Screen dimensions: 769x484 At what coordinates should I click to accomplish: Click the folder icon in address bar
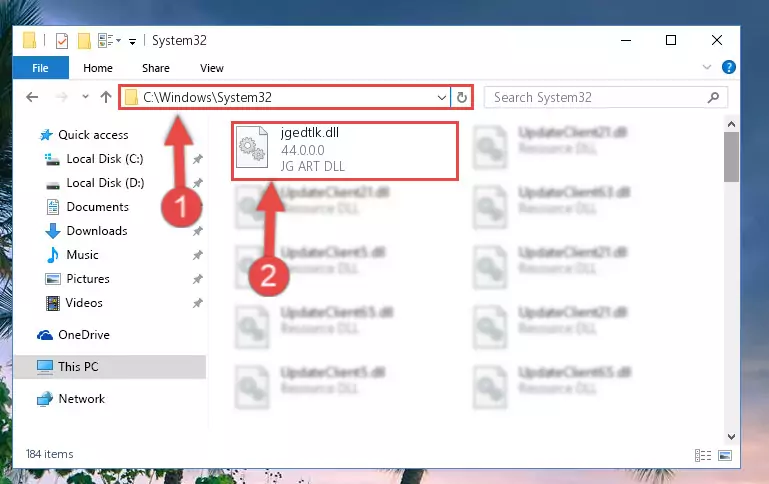[x=131, y=97]
